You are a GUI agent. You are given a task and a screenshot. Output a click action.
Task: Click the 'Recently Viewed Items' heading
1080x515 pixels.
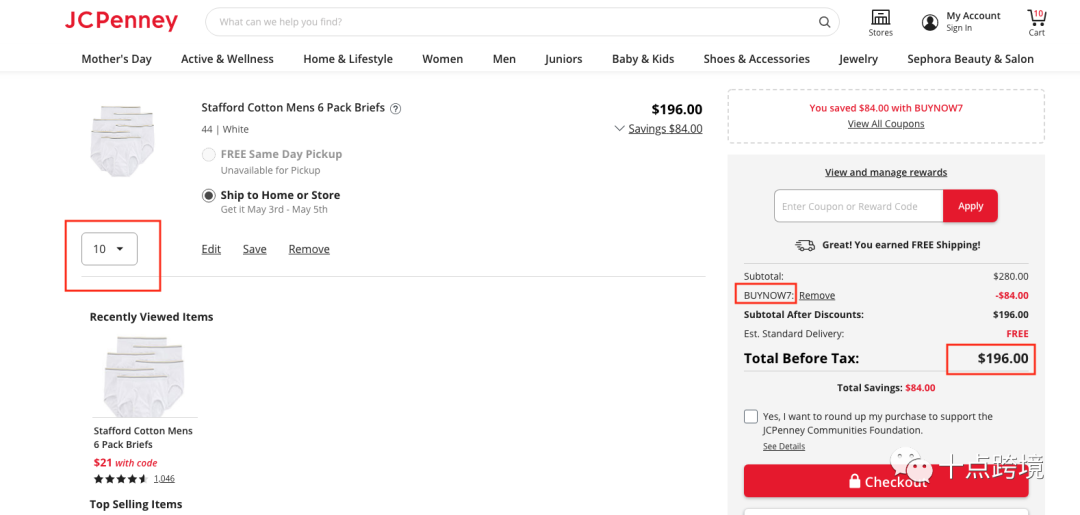pyautogui.click(x=152, y=317)
